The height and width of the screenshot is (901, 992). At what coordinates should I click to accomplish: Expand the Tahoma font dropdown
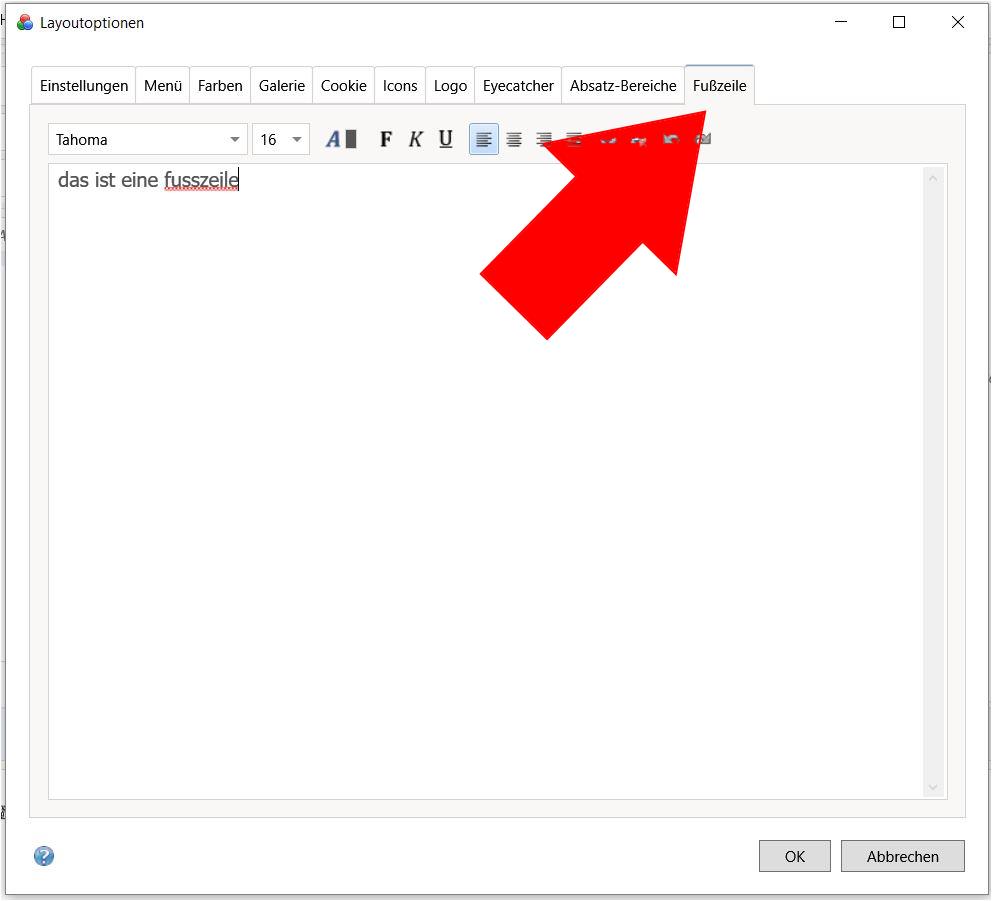coord(148,139)
